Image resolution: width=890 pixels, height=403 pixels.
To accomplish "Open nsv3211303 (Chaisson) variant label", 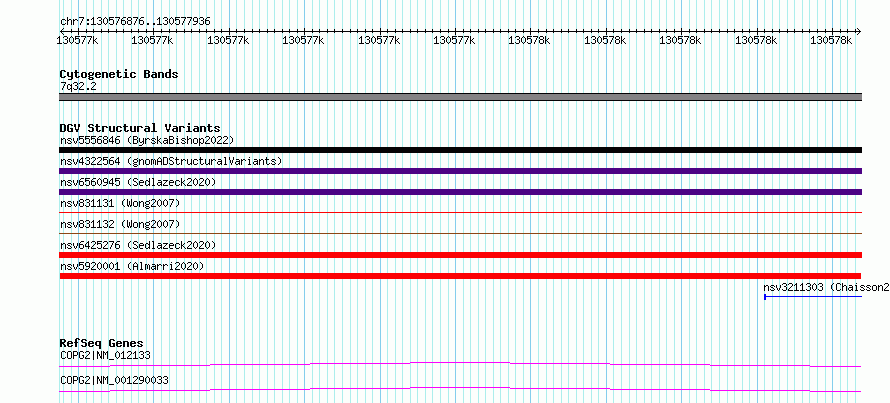I will [x=826, y=287].
